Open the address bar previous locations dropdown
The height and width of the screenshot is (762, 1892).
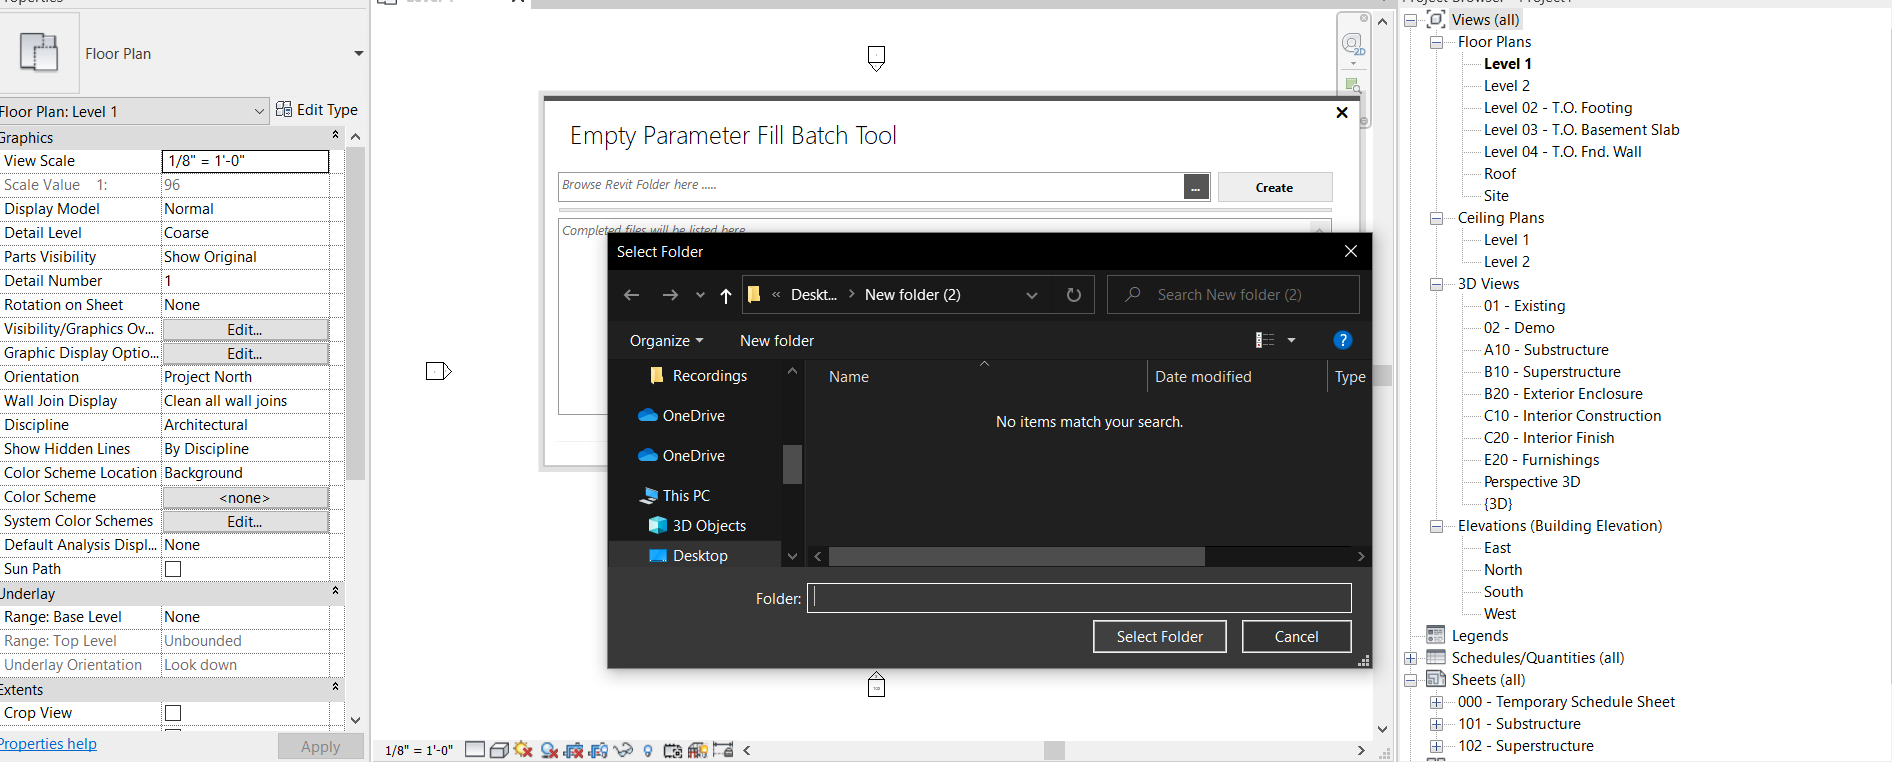1032,295
